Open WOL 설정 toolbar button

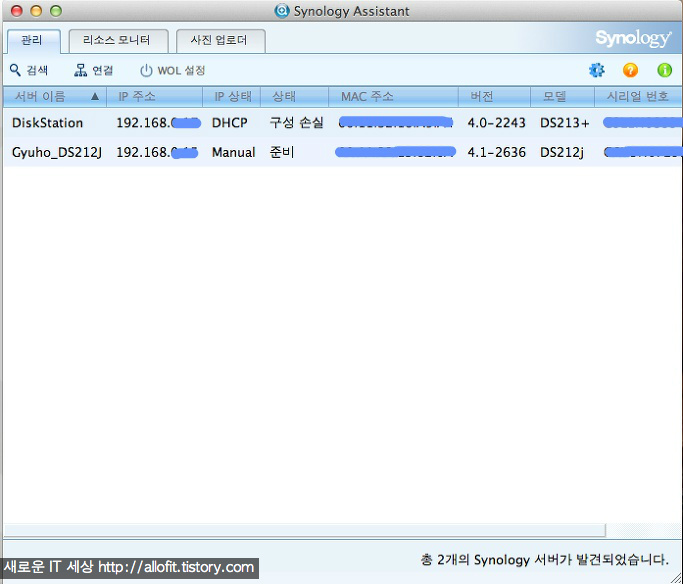pos(172,70)
